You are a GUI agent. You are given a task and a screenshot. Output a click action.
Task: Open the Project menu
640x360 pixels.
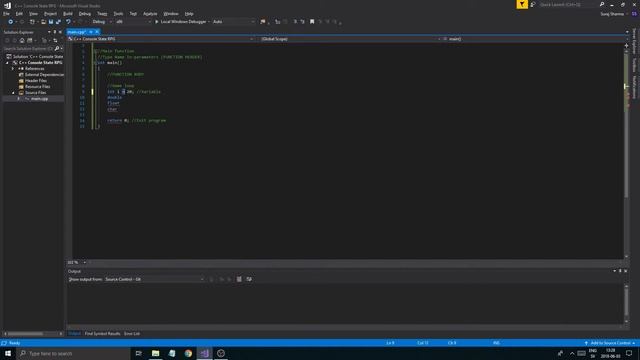[x=50, y=14]
